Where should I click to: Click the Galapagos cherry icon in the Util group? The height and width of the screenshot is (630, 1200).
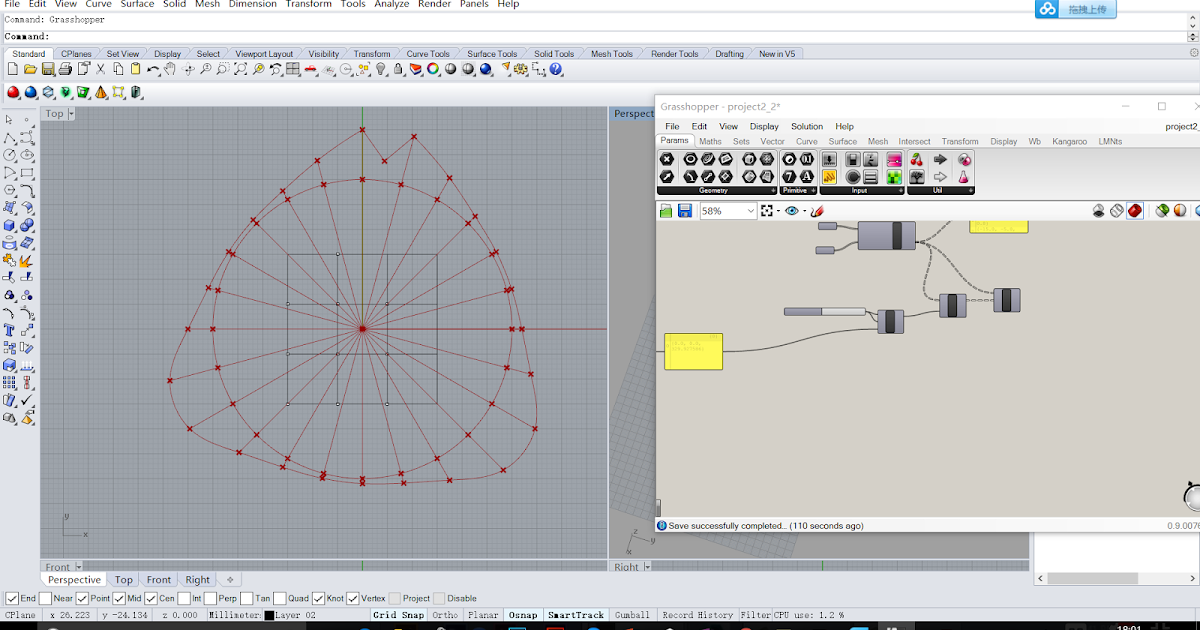(916, 160)
